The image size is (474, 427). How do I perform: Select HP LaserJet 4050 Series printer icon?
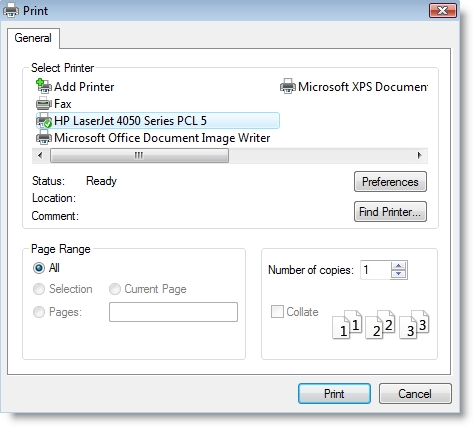(x=44, y=121)
